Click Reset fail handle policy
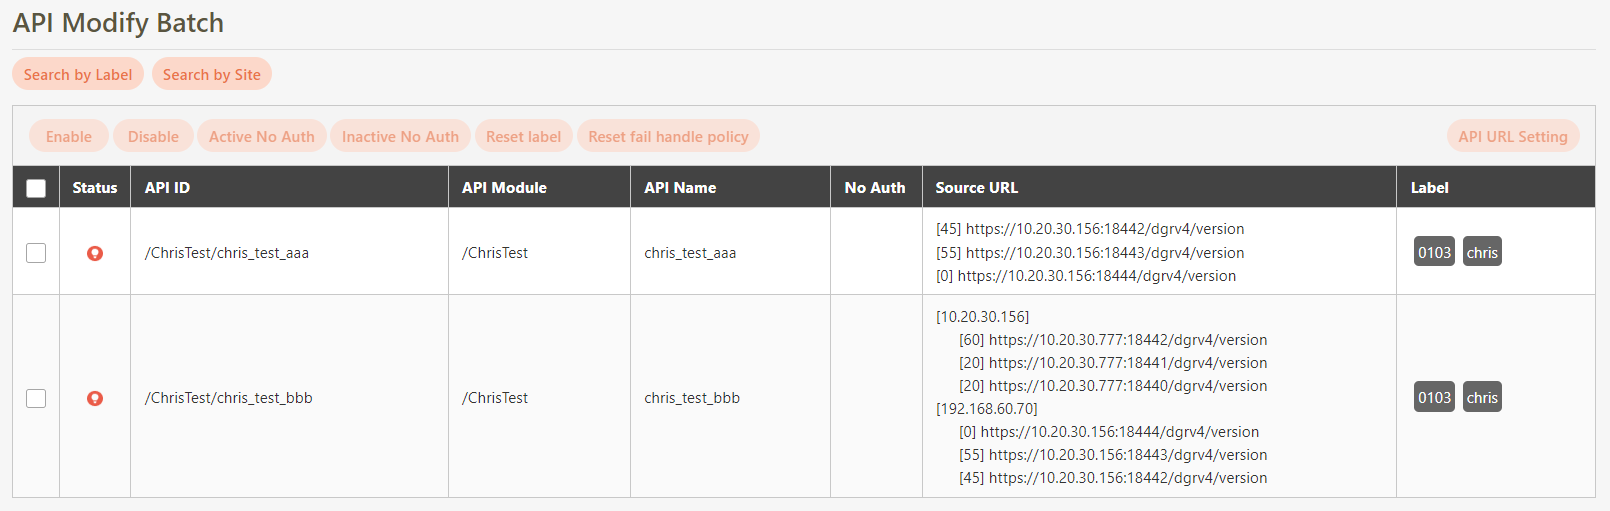The height and width of the screenshot is (511, 1610). (668, 136)
